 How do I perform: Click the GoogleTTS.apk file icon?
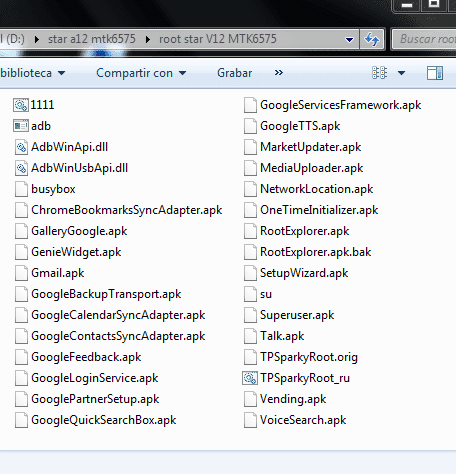250,126
